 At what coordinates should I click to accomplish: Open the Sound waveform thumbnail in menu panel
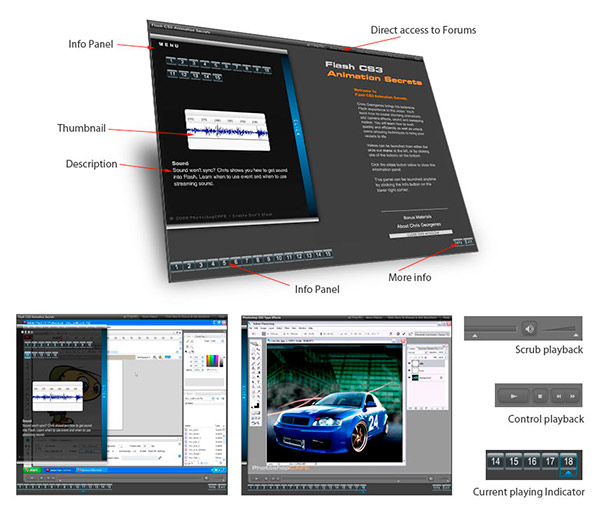tap(227, 131)
